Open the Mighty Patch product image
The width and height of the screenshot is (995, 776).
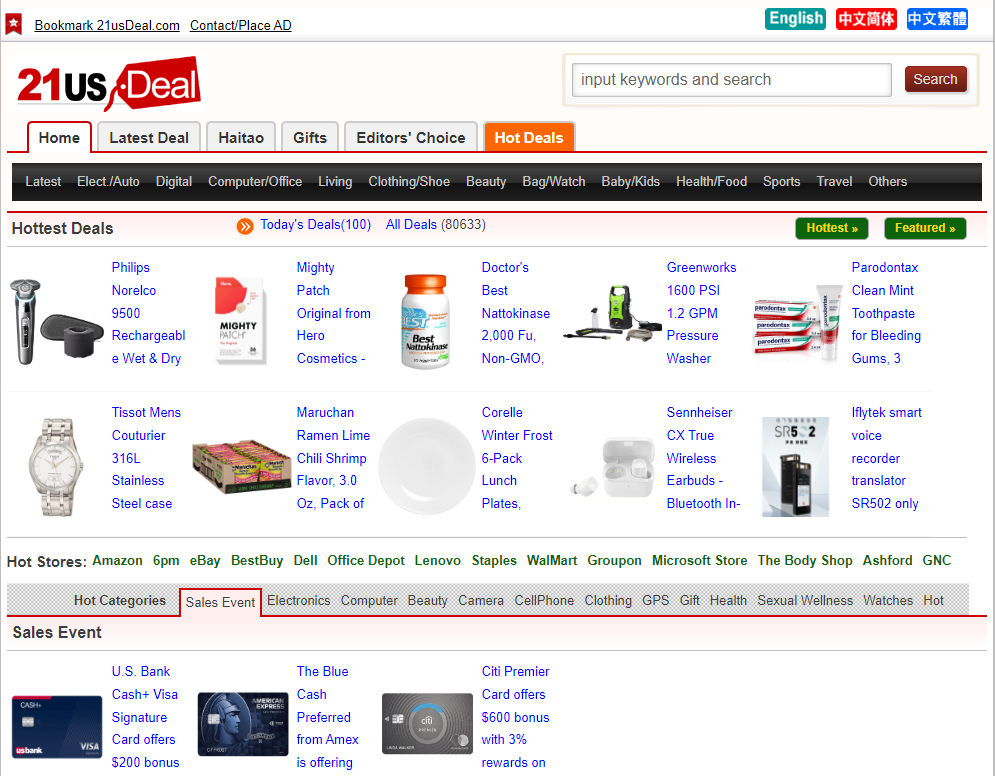click(x=240, y=320)
